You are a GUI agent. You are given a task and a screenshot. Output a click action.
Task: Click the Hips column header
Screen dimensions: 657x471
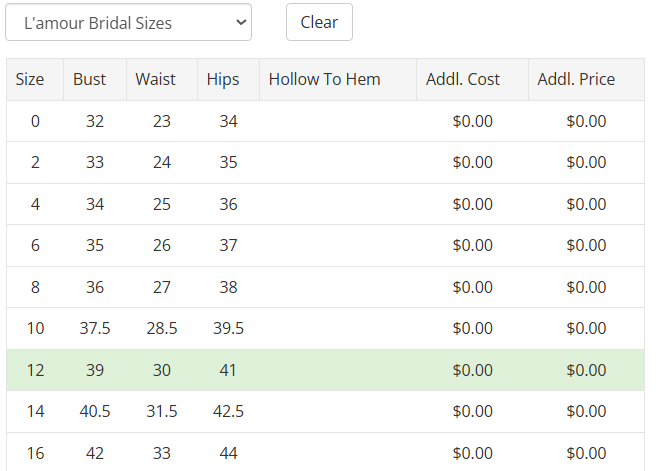pyautogui.click(x=229, y=80)
